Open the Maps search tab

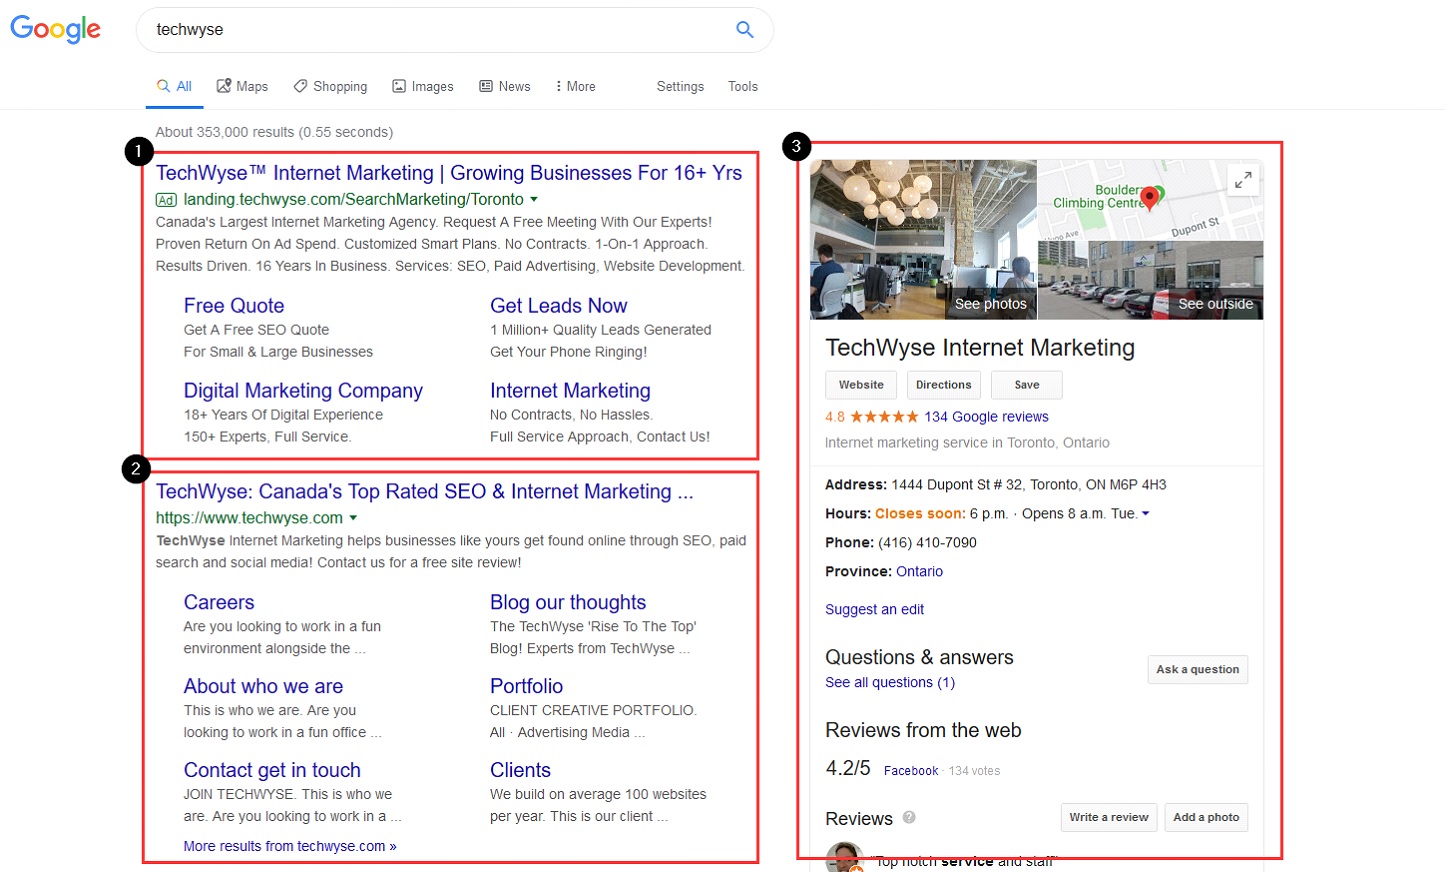click(x=242, y=87)
